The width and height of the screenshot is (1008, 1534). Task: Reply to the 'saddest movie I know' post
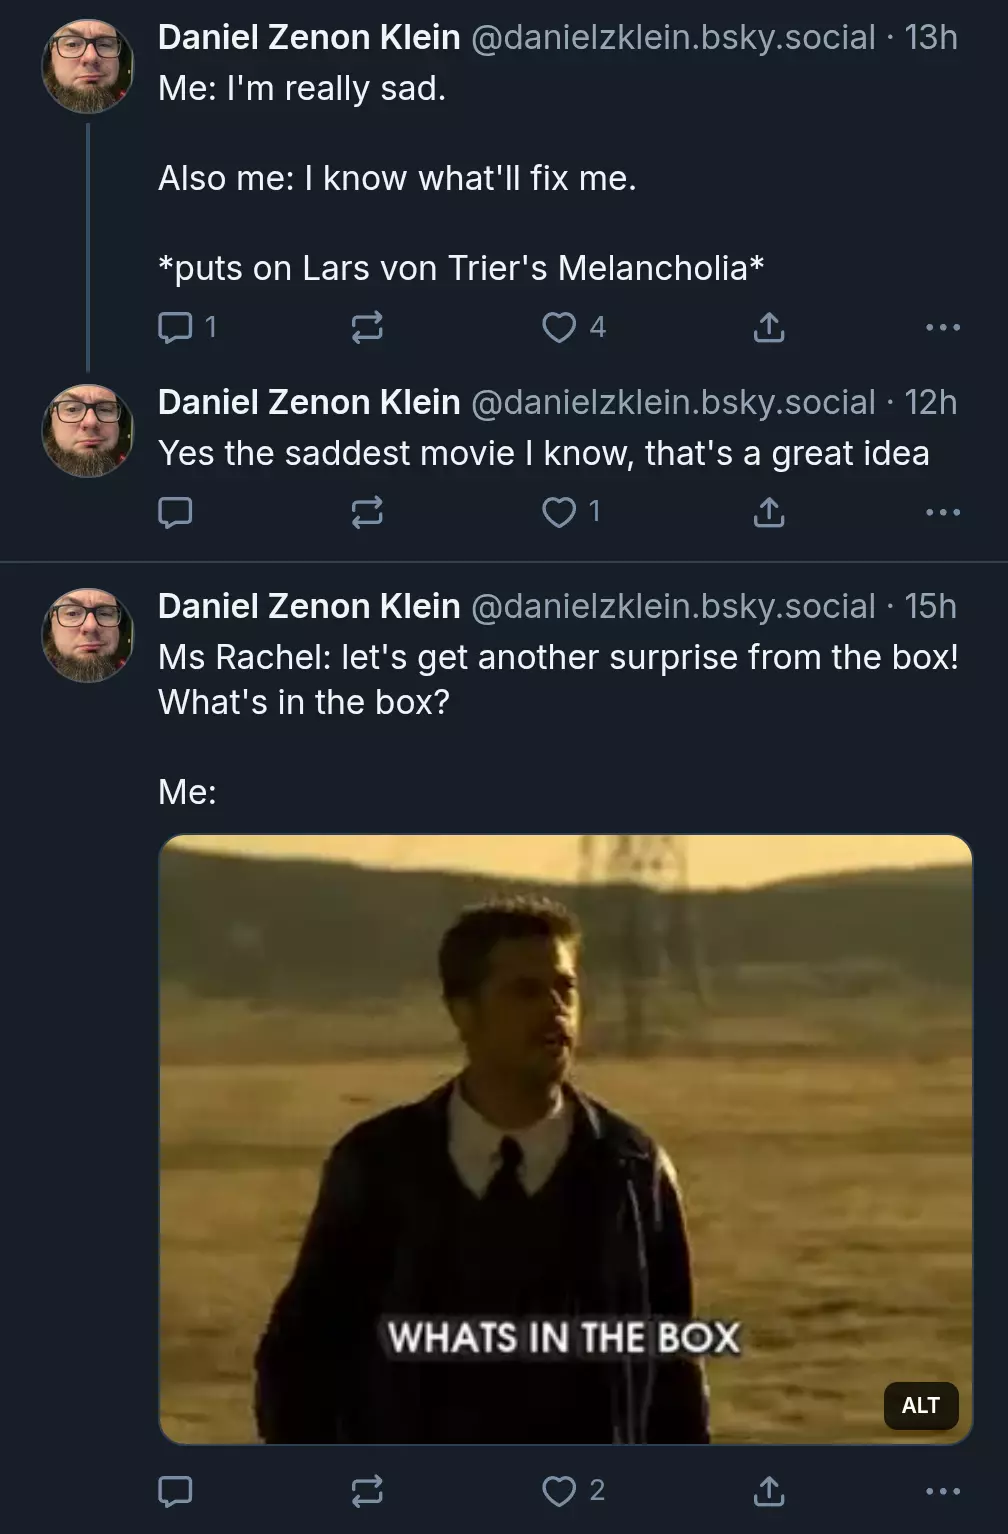[x=175, y=512]
